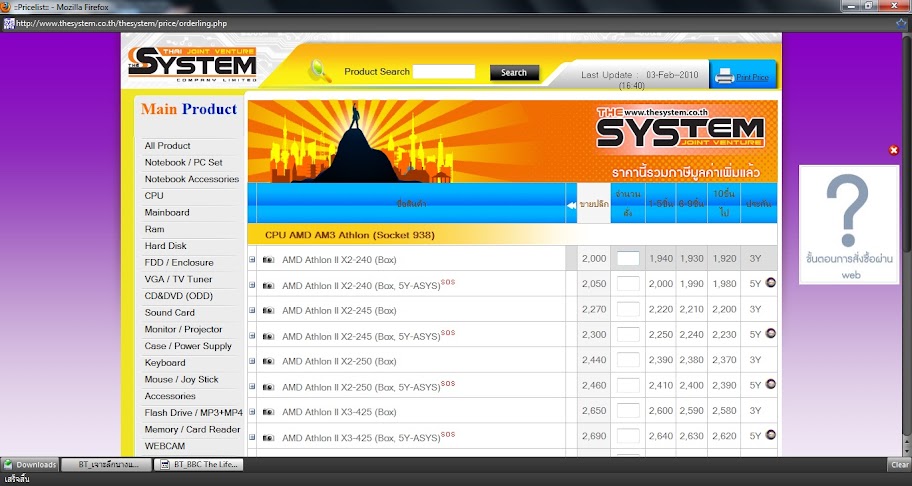Viewport: 912px width, 486px height.
Task: Click the quantity box for X2-250 (Box, 5Y-ASYS)
Action: [628, 385]
